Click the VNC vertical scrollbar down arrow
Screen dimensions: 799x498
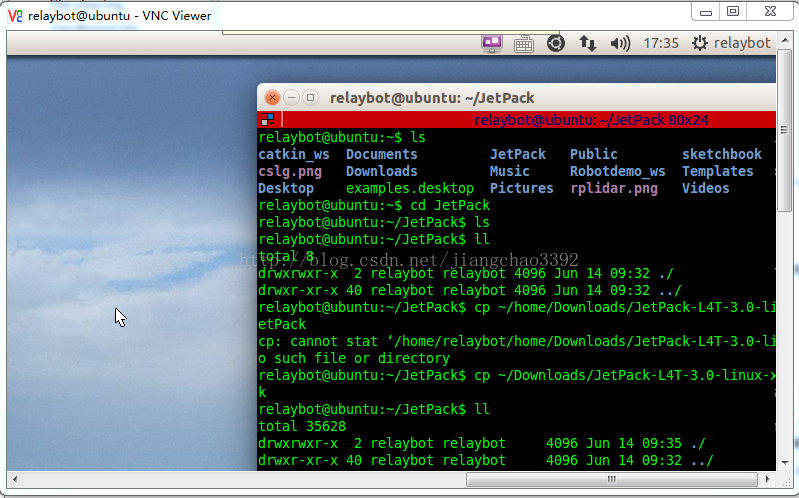[x=785, y=463]
